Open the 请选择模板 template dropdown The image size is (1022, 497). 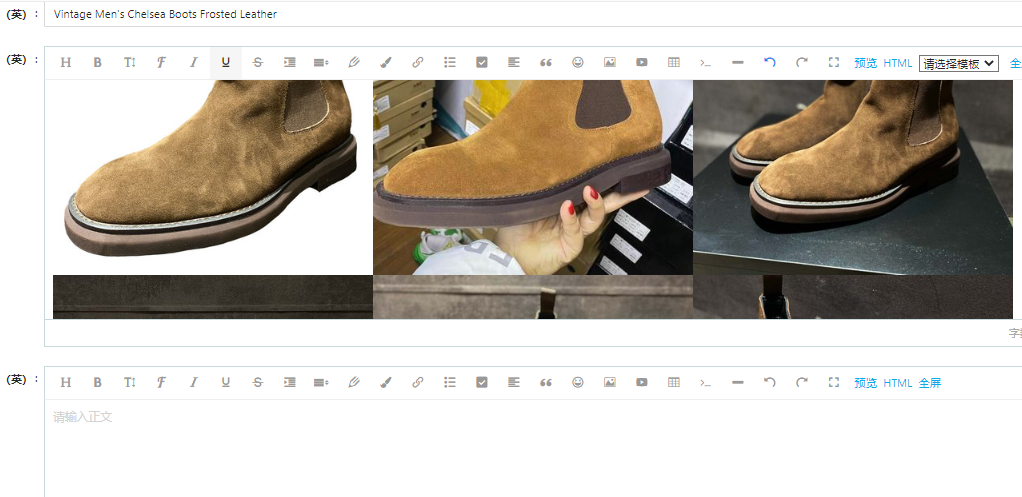(958, 63)
